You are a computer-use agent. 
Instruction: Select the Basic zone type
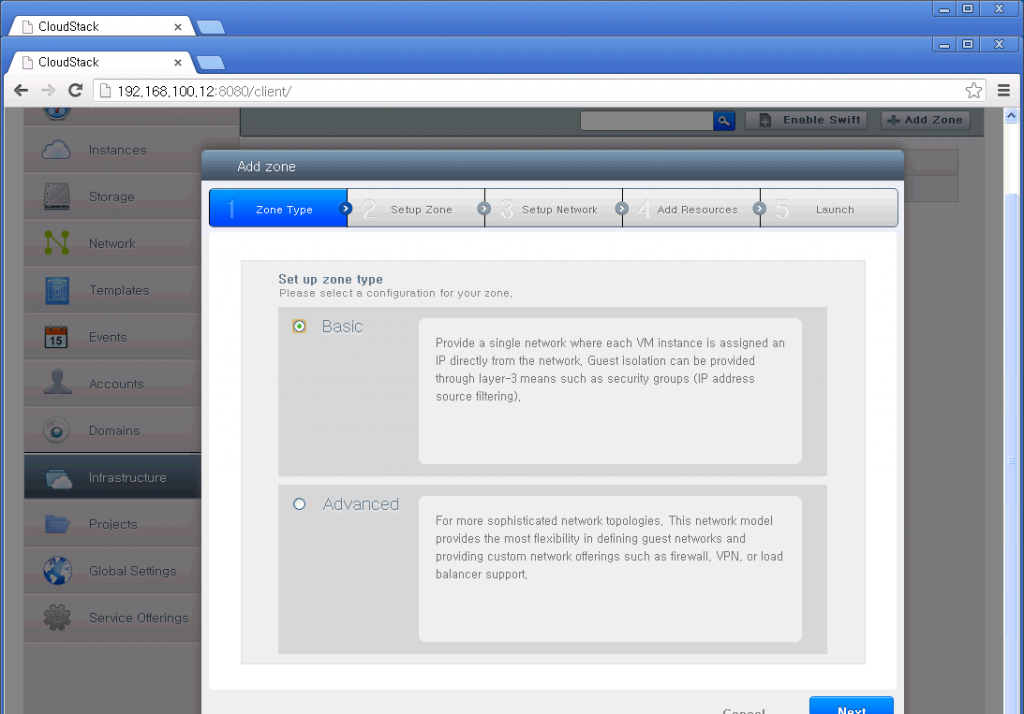298,325
